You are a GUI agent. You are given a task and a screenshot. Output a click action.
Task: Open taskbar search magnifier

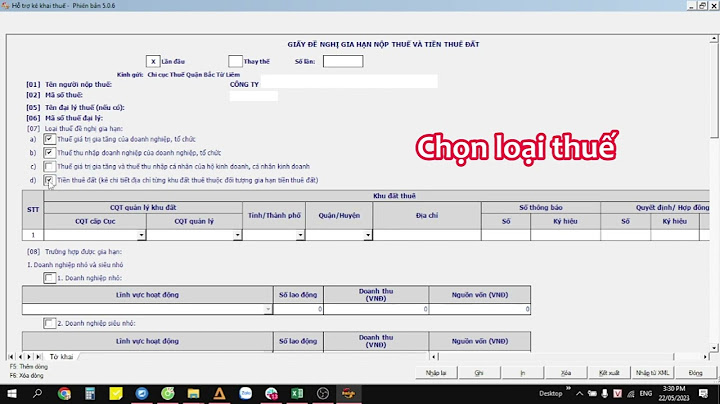[37, 393]
